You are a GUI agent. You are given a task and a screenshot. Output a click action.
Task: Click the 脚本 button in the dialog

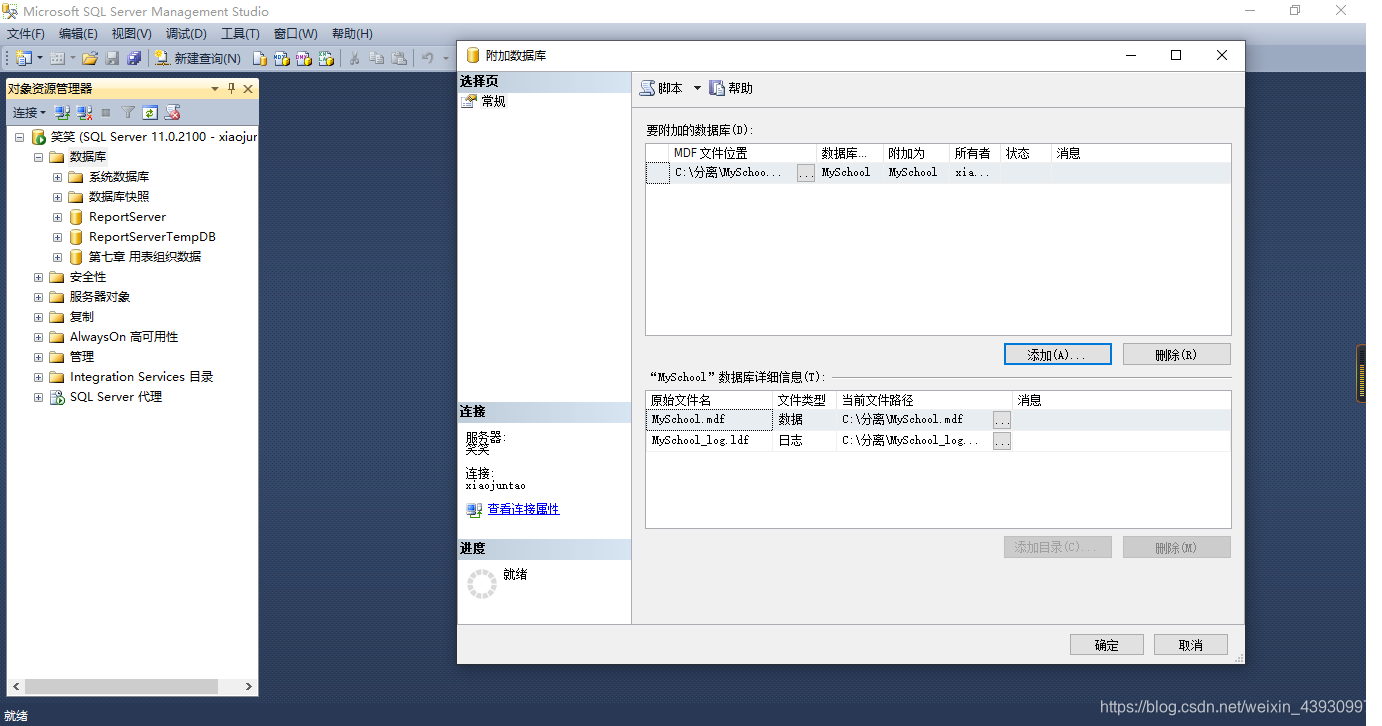[662, 88]
